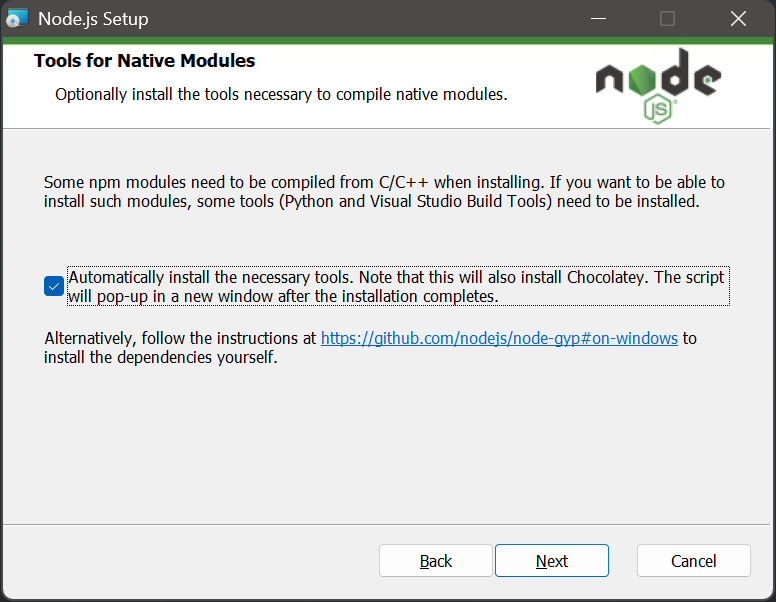The image size is (776, 602).
Task: Cancel the Node.js setup
Action: (x=693, y=560)
